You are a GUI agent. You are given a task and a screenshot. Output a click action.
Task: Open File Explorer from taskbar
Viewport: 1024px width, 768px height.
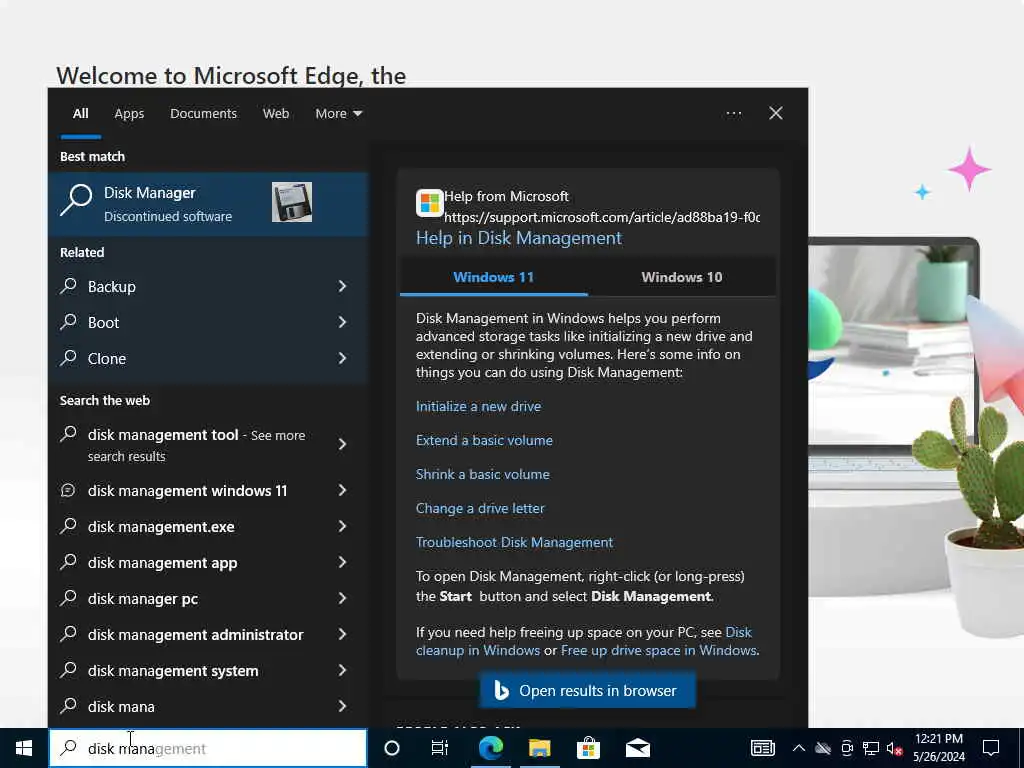[539, 748]
